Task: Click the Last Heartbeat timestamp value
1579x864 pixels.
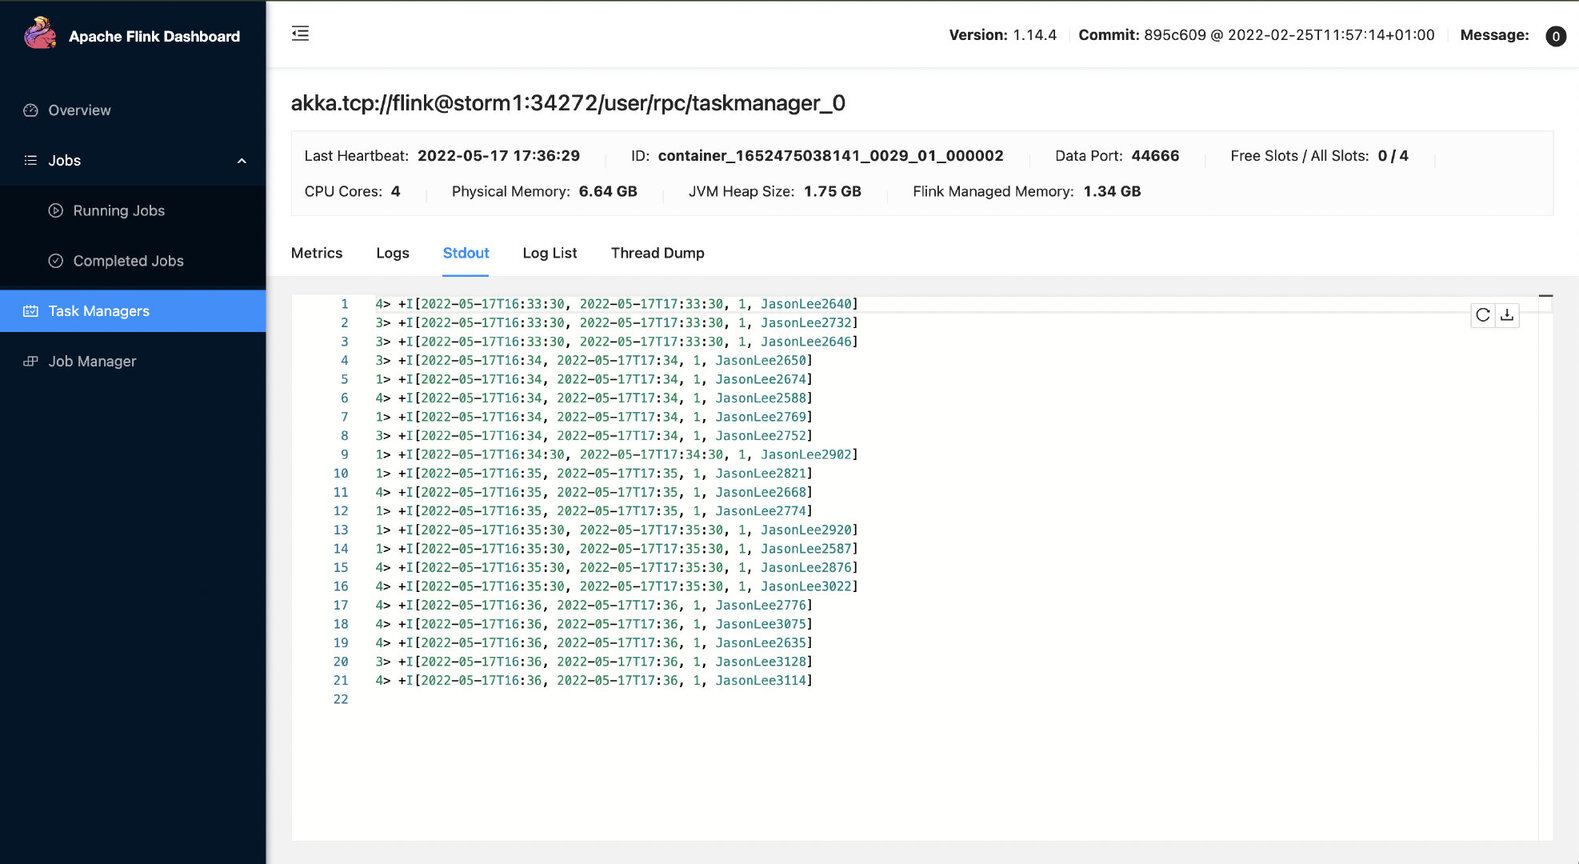Action: tap(499, 156)
